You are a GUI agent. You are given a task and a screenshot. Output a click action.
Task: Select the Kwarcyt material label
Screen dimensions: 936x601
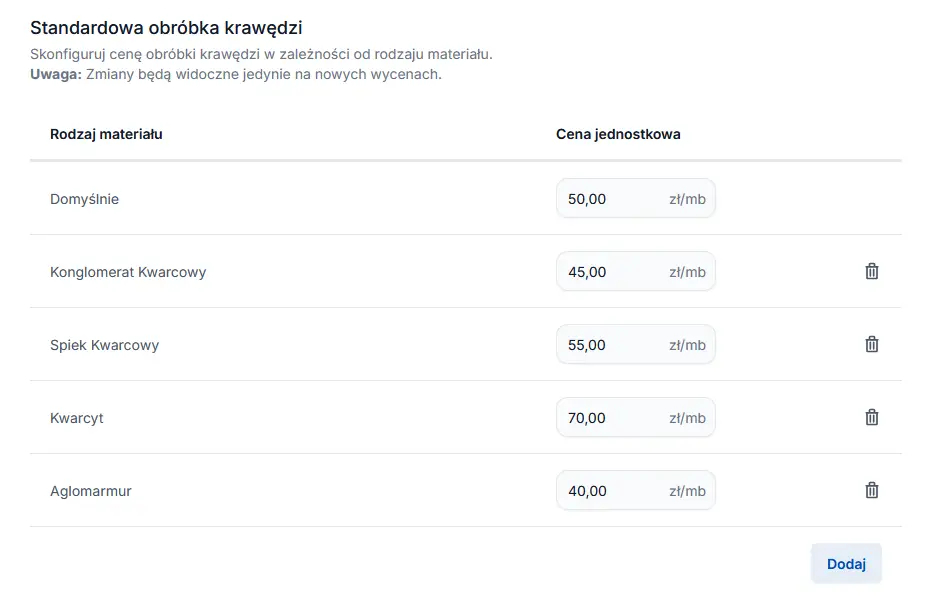point(77,418)
